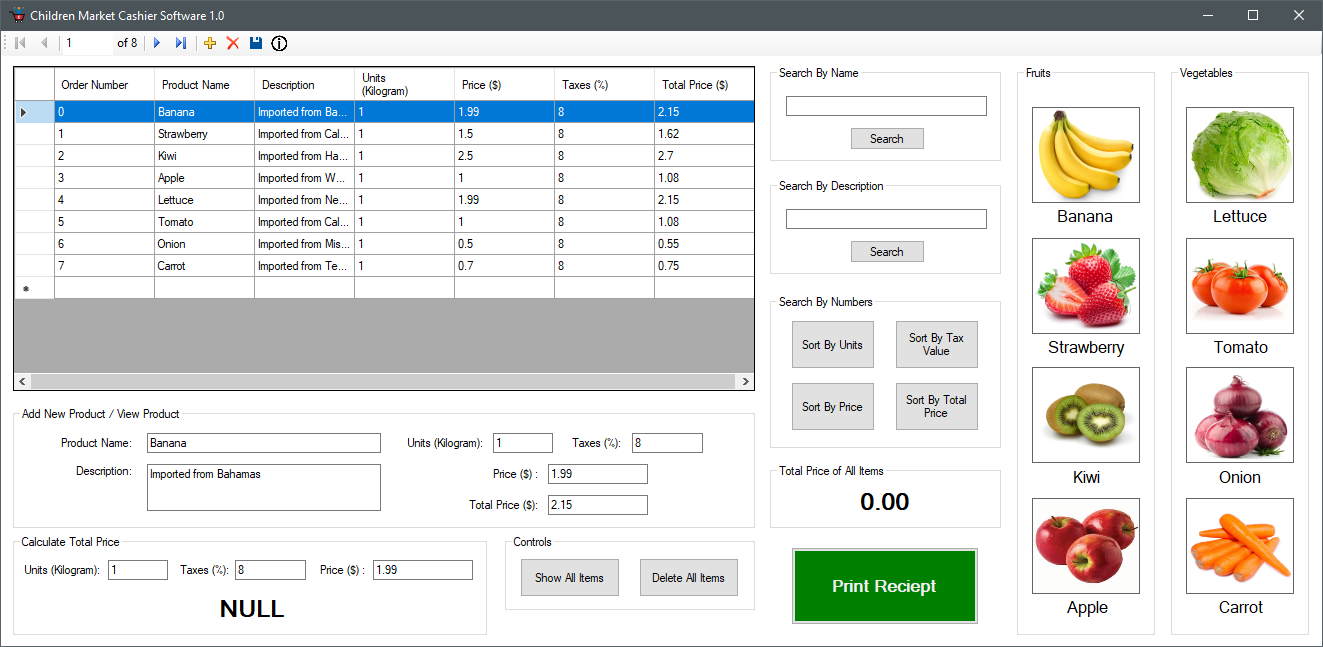Click price cell 2.5 in Kiwi row

point(504,156)
